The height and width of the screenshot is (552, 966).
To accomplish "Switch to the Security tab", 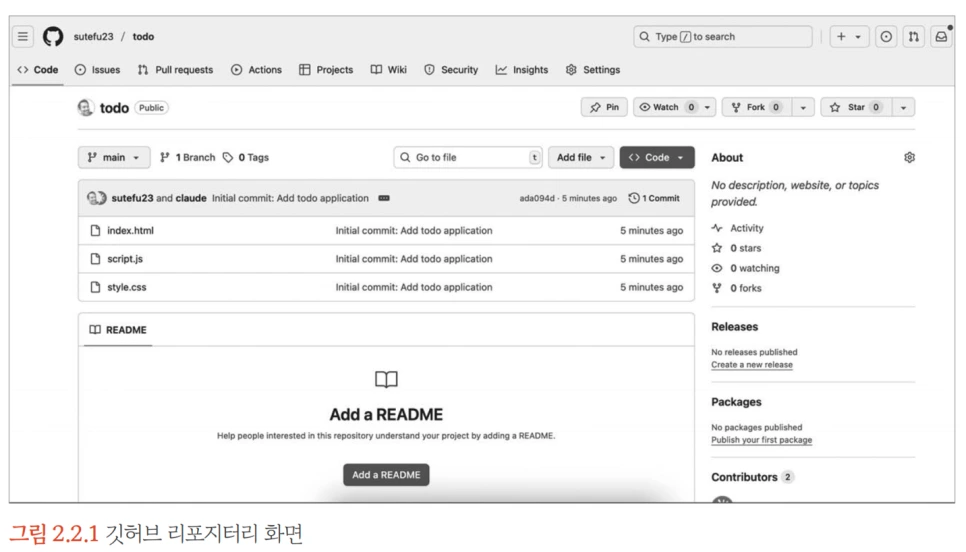I will (x=451, y=70).
